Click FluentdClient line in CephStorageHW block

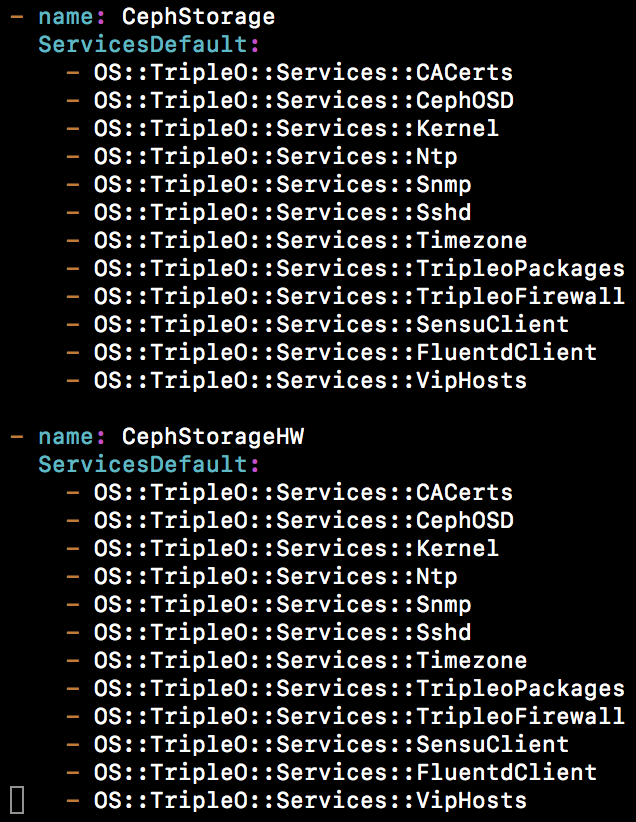(345, 773)
